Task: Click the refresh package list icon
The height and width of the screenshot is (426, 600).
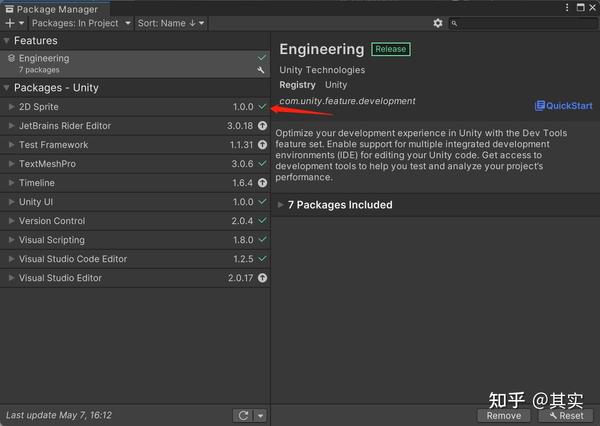Action: click(242, 415)
